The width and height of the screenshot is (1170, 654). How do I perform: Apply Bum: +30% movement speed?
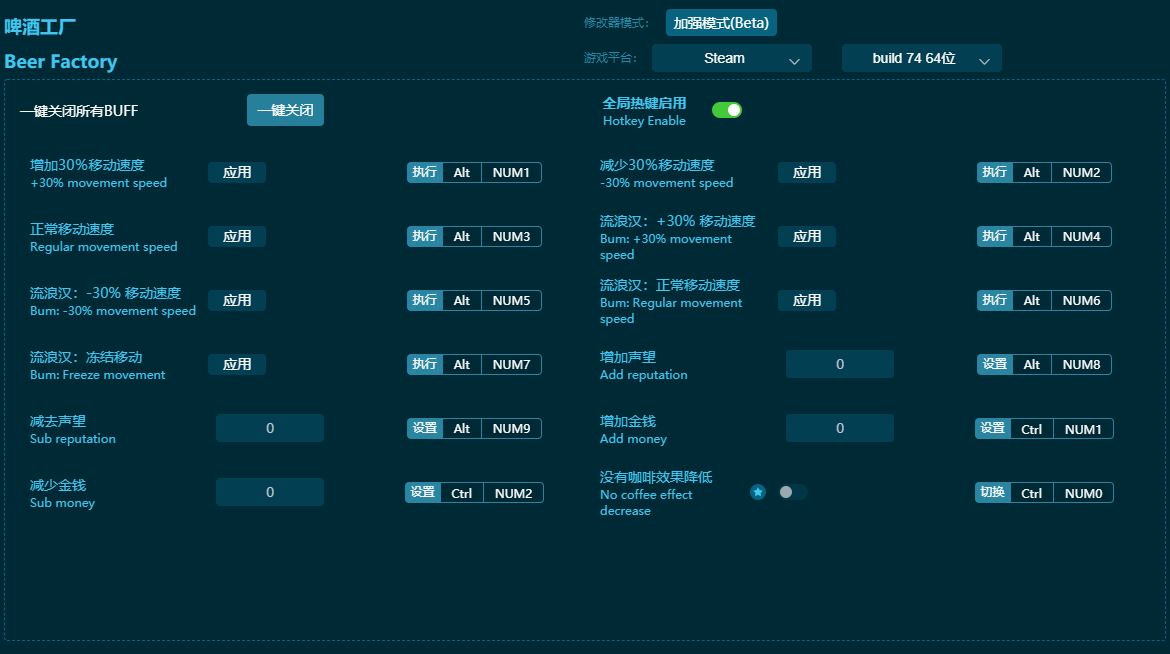(807, 236)
